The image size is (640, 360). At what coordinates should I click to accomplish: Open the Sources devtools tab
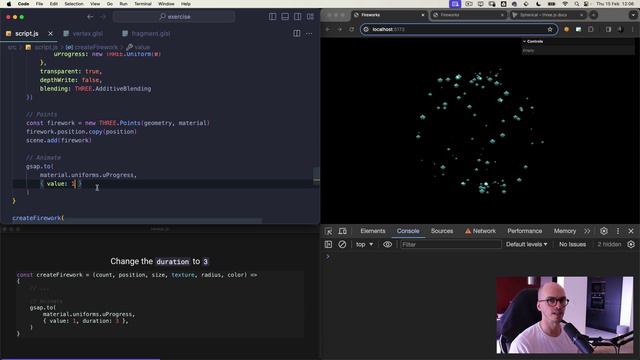(x=442, y=231)
